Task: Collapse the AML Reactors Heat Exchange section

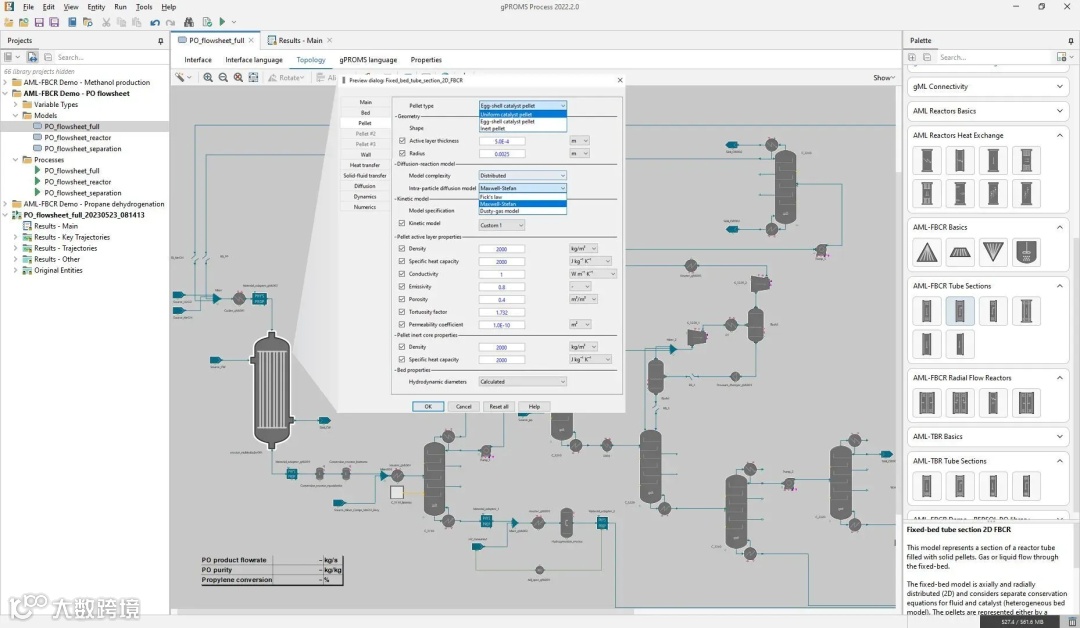Action: pyautogui.click(x=1059, y=136)
